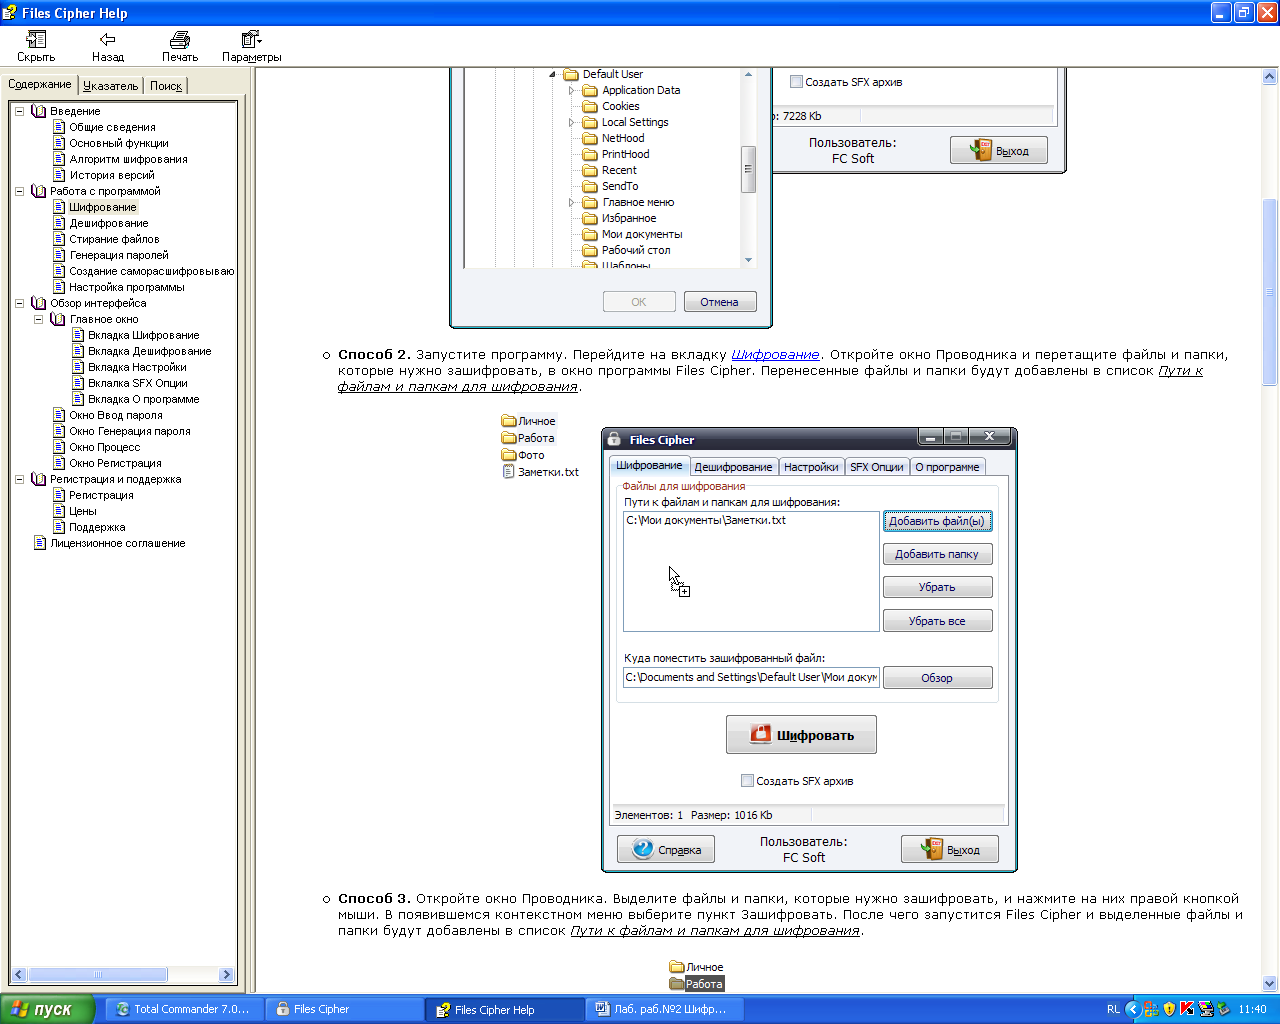This screenshot has height=1024, width=1280.
Task: Collapse the Работа с программой section
Action: 19,191
